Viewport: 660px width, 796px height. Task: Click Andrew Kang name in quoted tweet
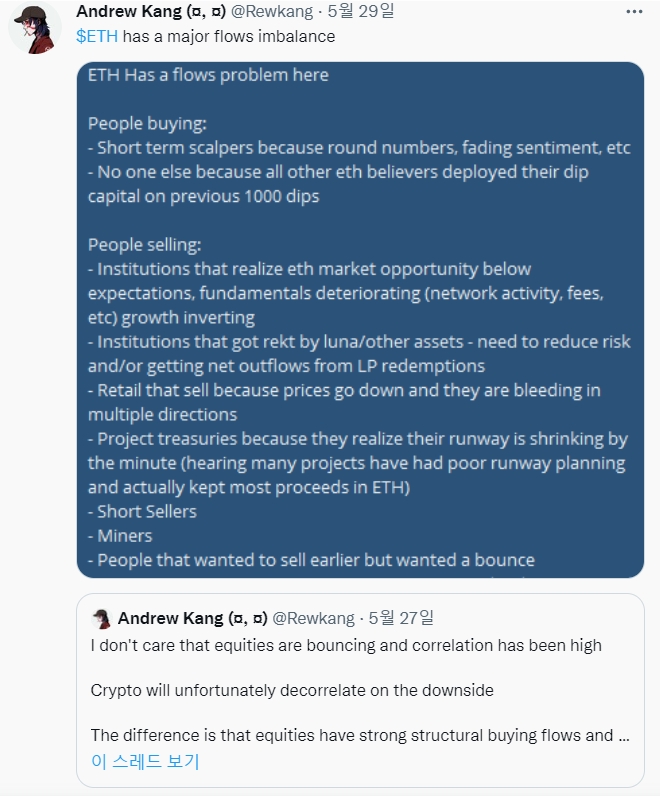191,618
